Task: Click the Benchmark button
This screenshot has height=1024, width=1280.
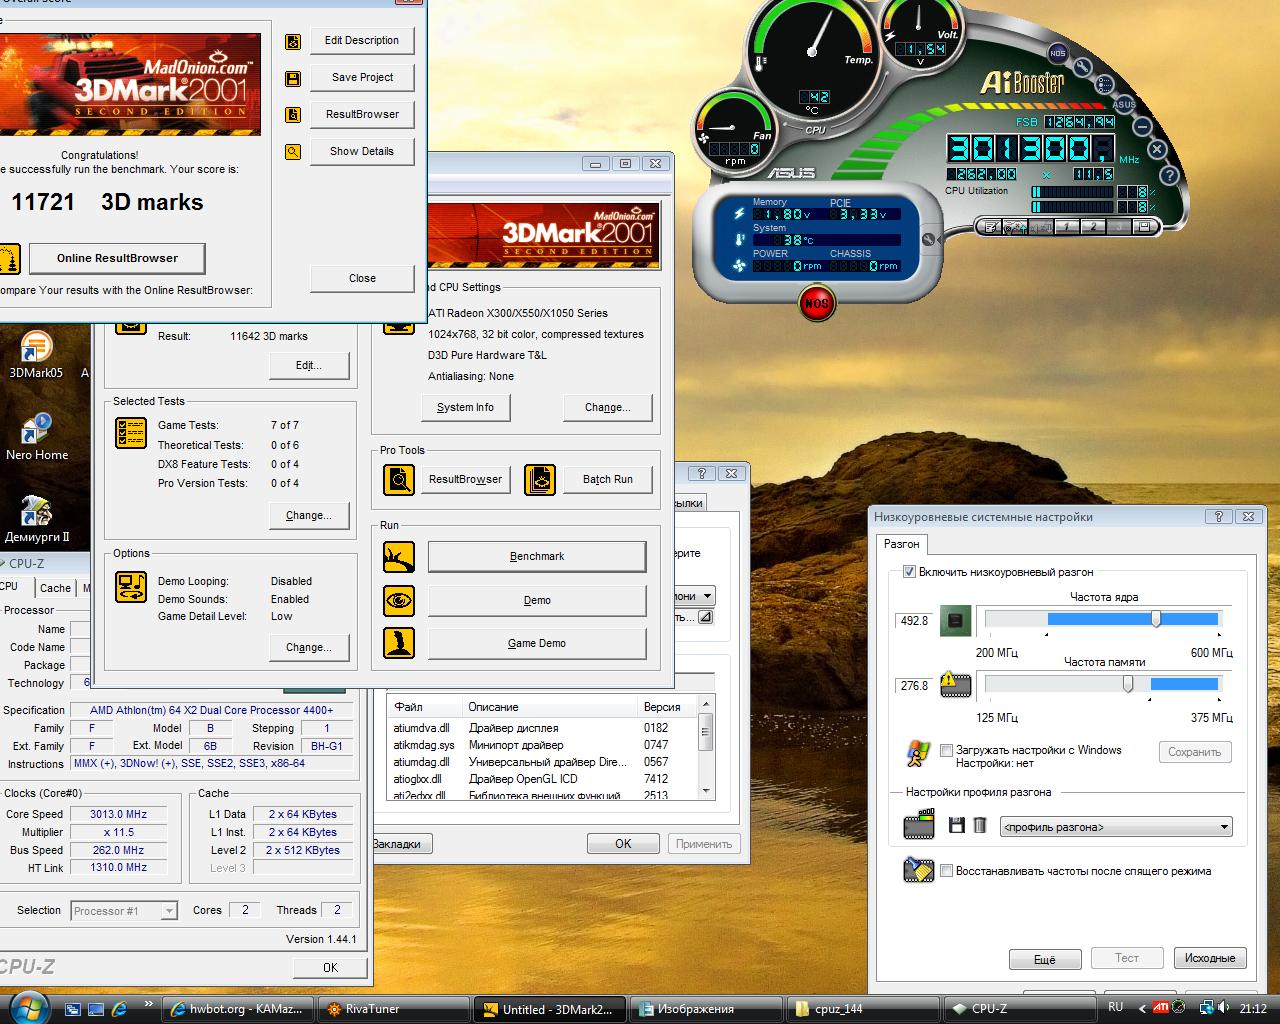Action: pyautogui.click(x=537, y=557)
